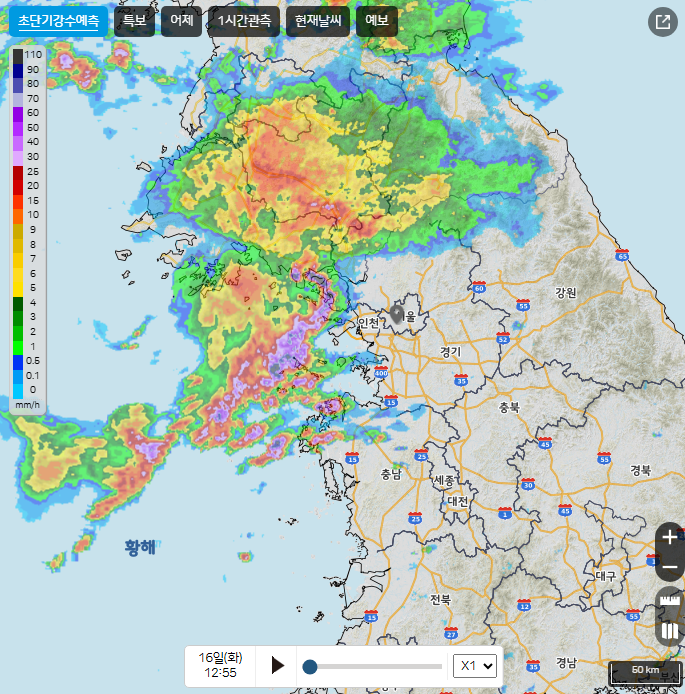
Task: Click the 110 mm/h legend swatch
Action: [18, 56]
